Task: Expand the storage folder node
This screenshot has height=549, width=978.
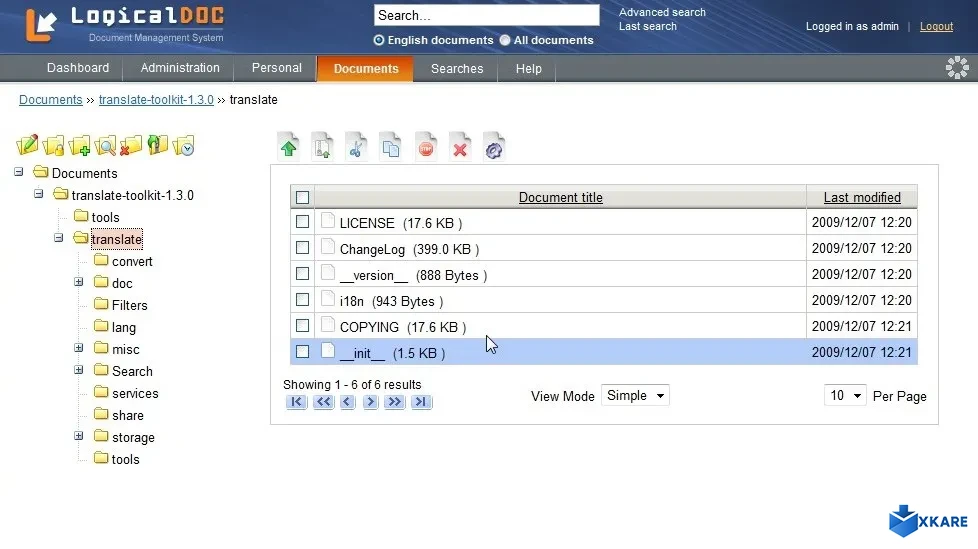Action: pyautogui.click(x=79, y=436)
